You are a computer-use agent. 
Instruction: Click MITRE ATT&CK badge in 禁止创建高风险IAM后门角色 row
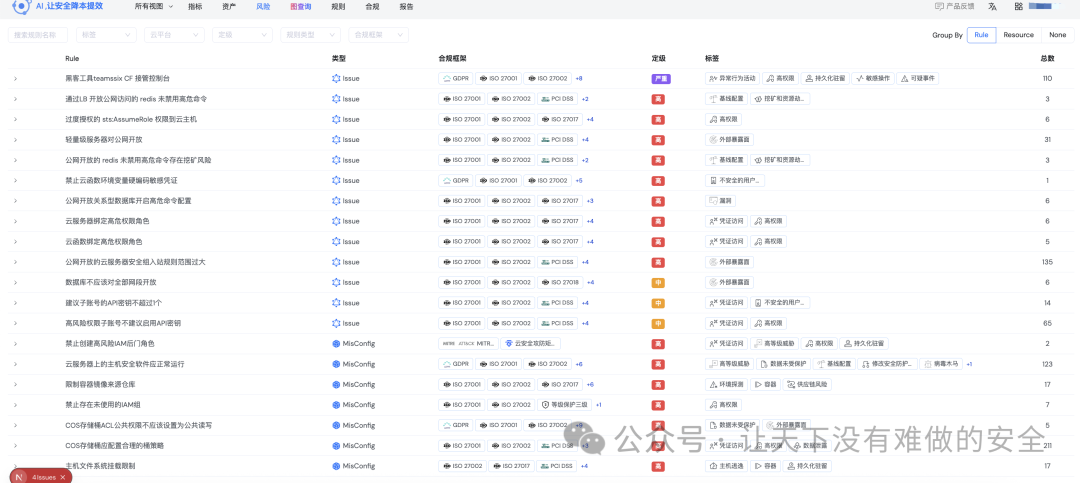pos(468,343)
